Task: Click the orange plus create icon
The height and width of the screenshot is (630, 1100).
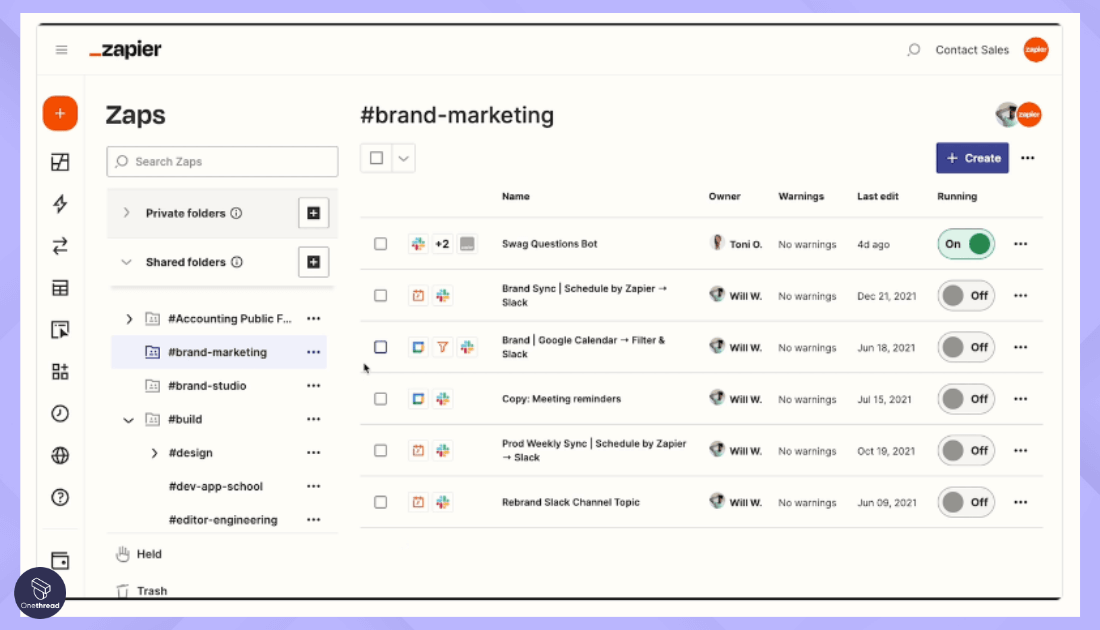Action: tap(60, 113)
